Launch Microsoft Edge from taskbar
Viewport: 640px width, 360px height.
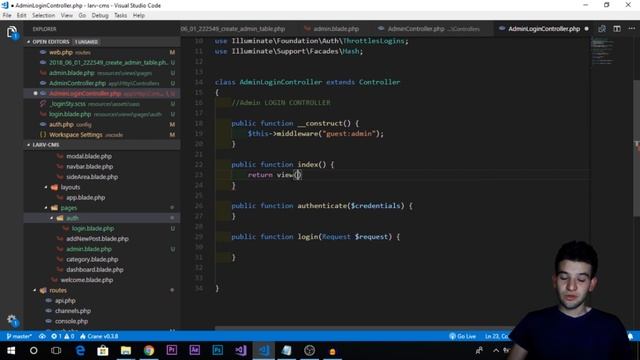pyautogui.click(x=80, y=351)
